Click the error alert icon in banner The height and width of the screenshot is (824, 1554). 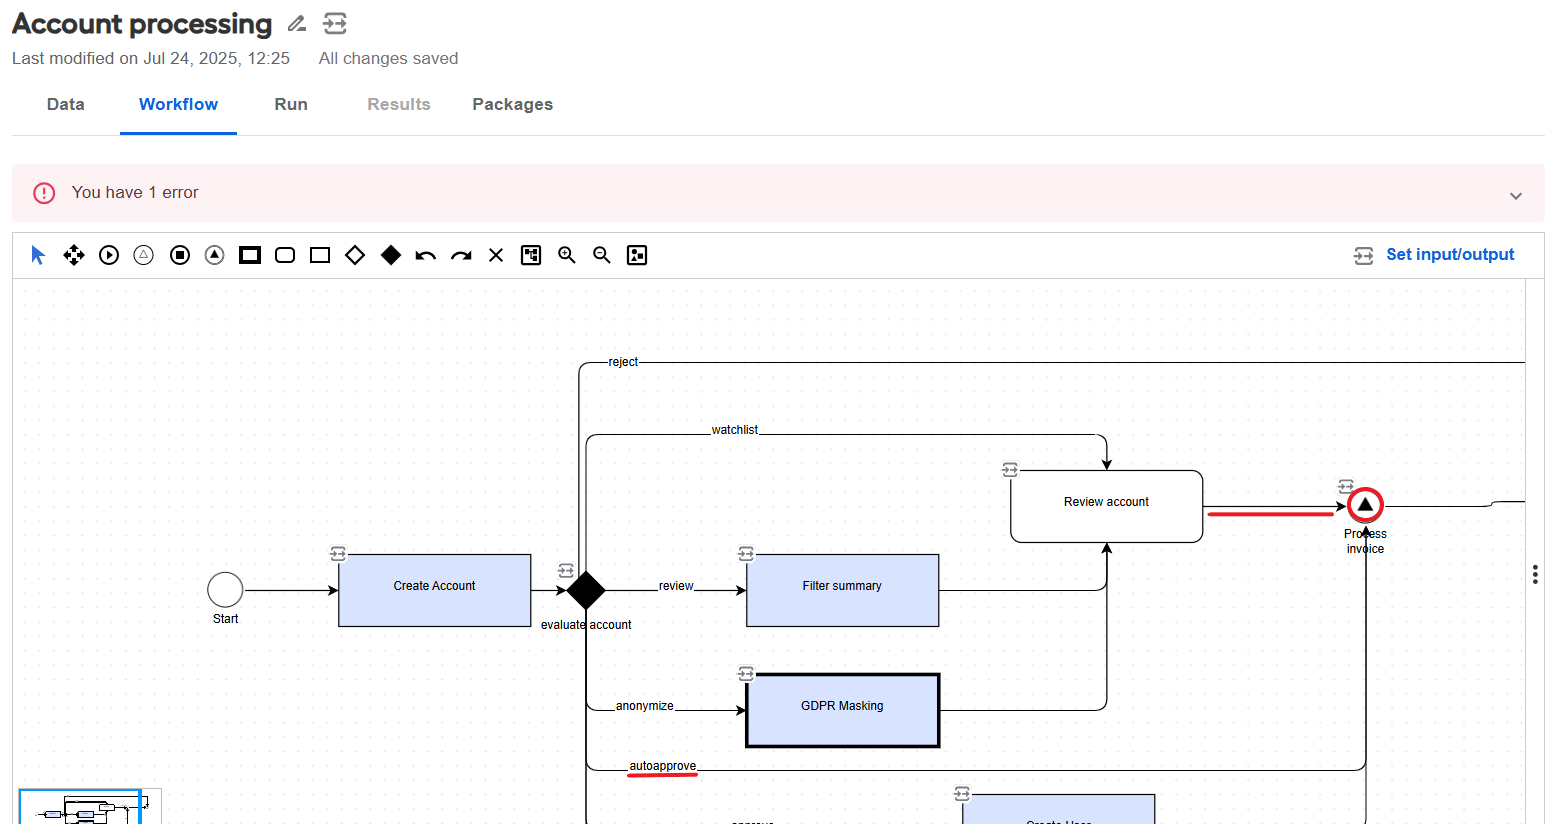click(44, 193)
